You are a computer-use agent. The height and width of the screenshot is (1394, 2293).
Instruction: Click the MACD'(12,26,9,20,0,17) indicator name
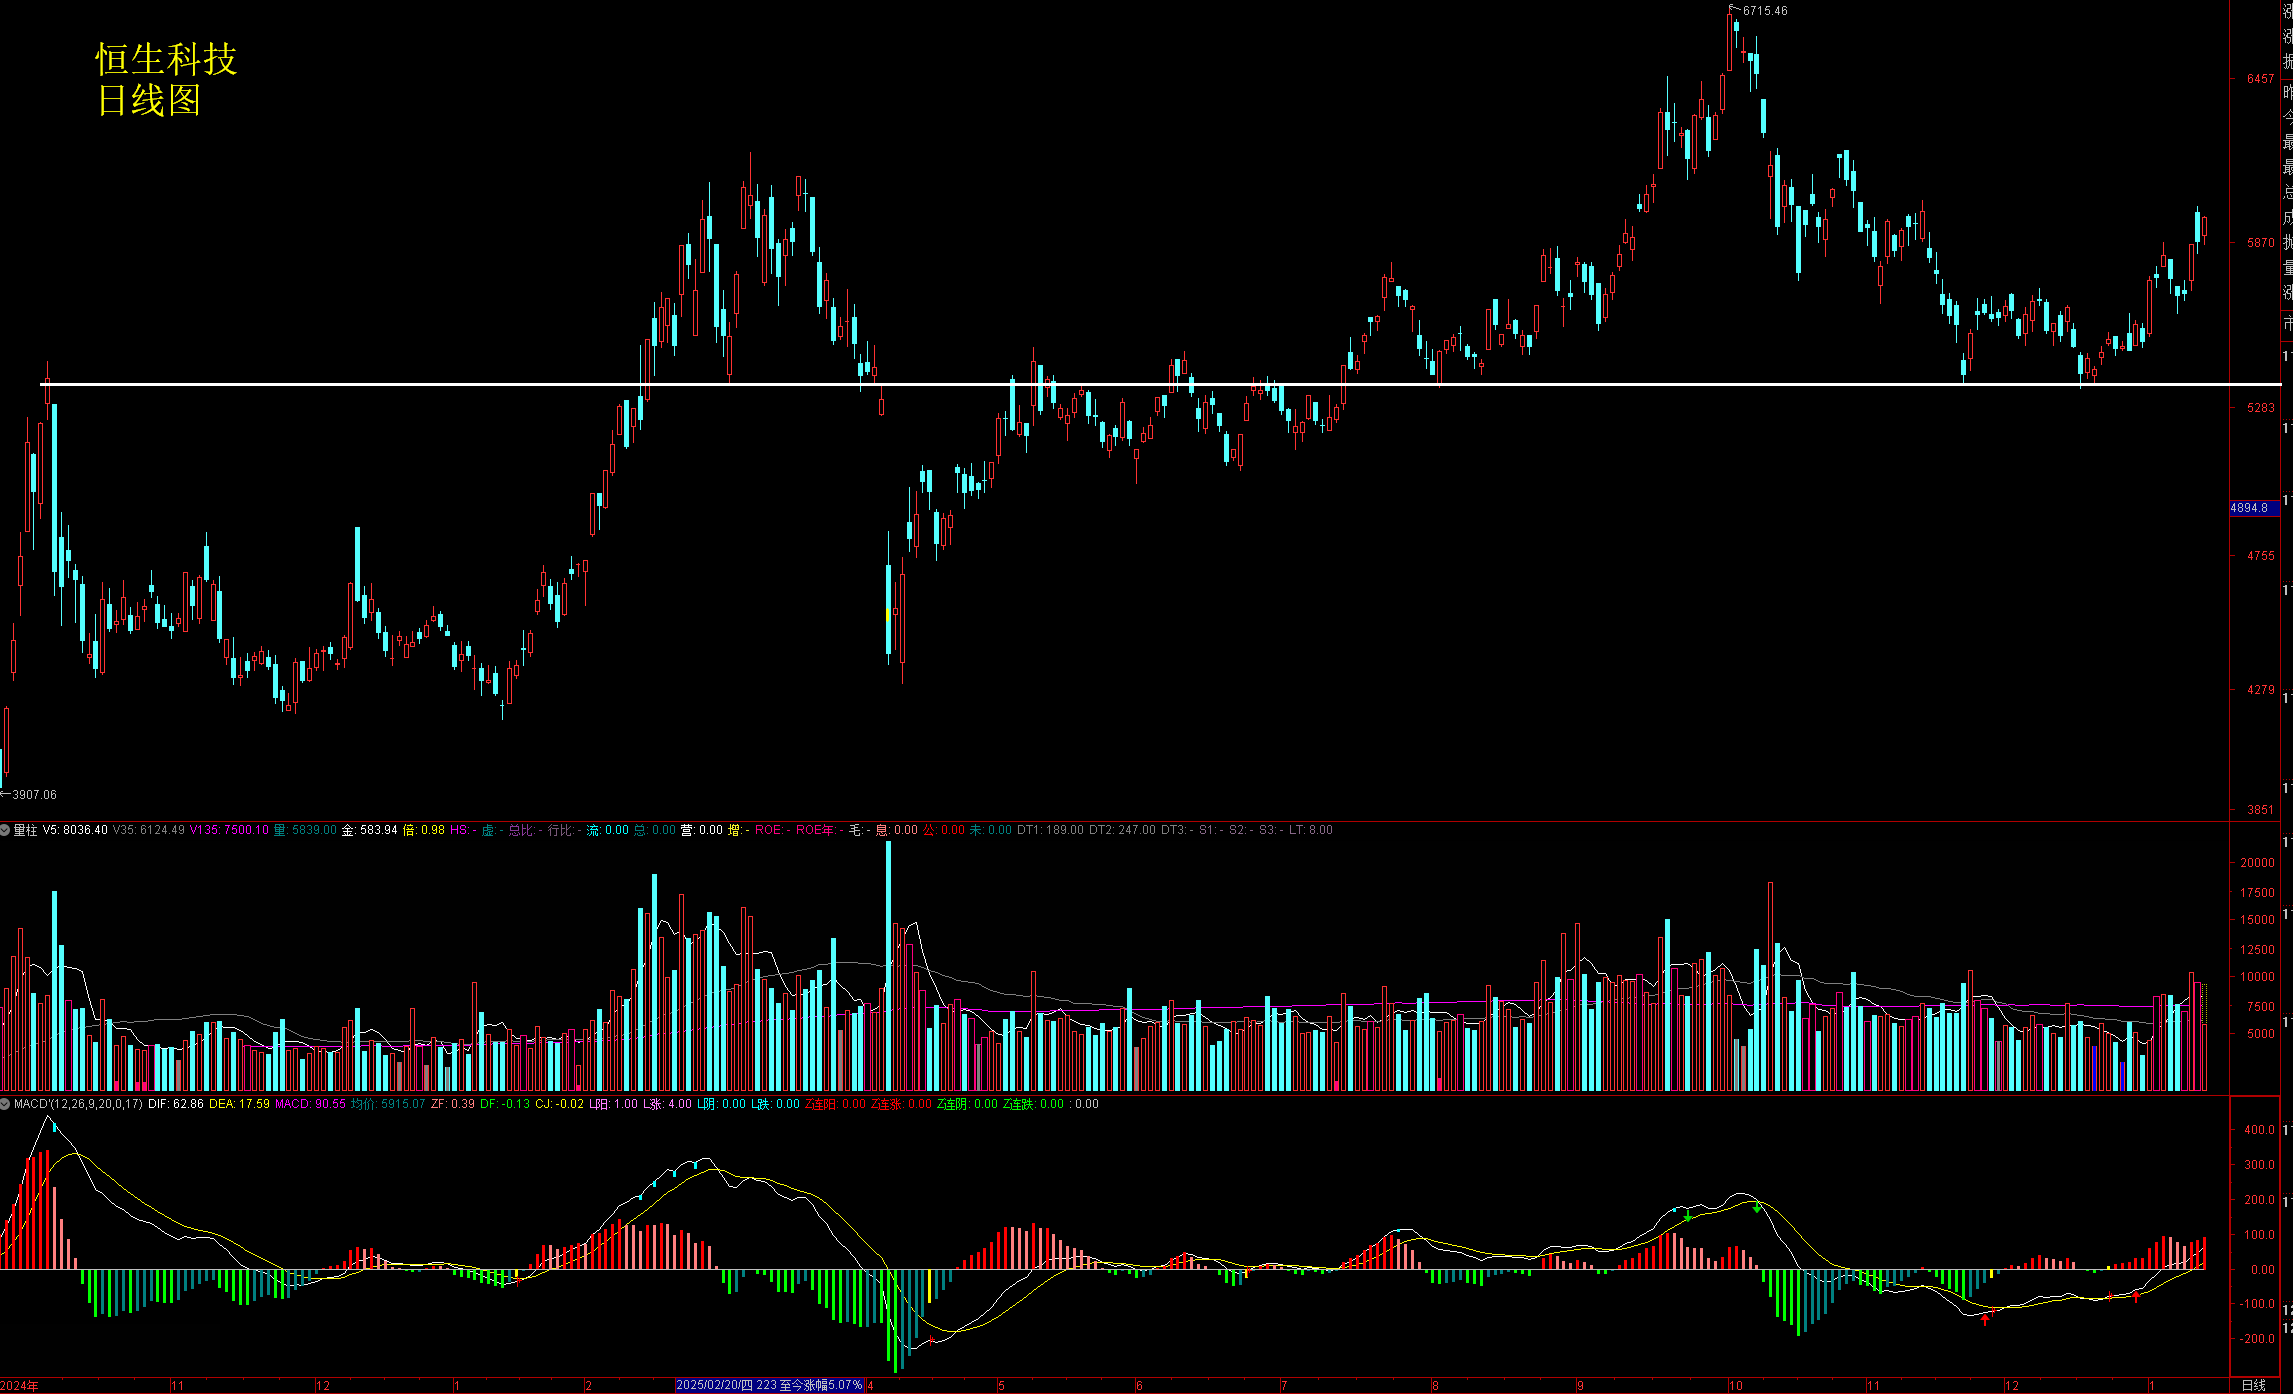[x=78, y=1104]
